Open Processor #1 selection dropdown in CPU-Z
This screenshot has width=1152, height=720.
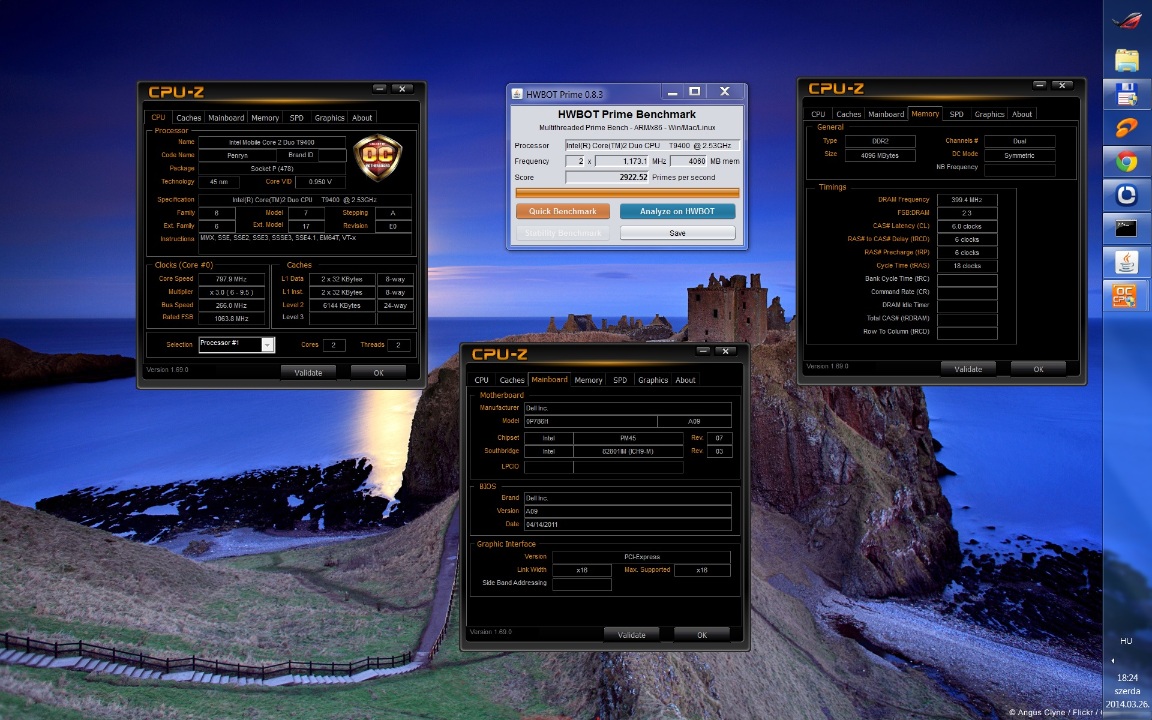pyautogui.click(x=267, y=345)
